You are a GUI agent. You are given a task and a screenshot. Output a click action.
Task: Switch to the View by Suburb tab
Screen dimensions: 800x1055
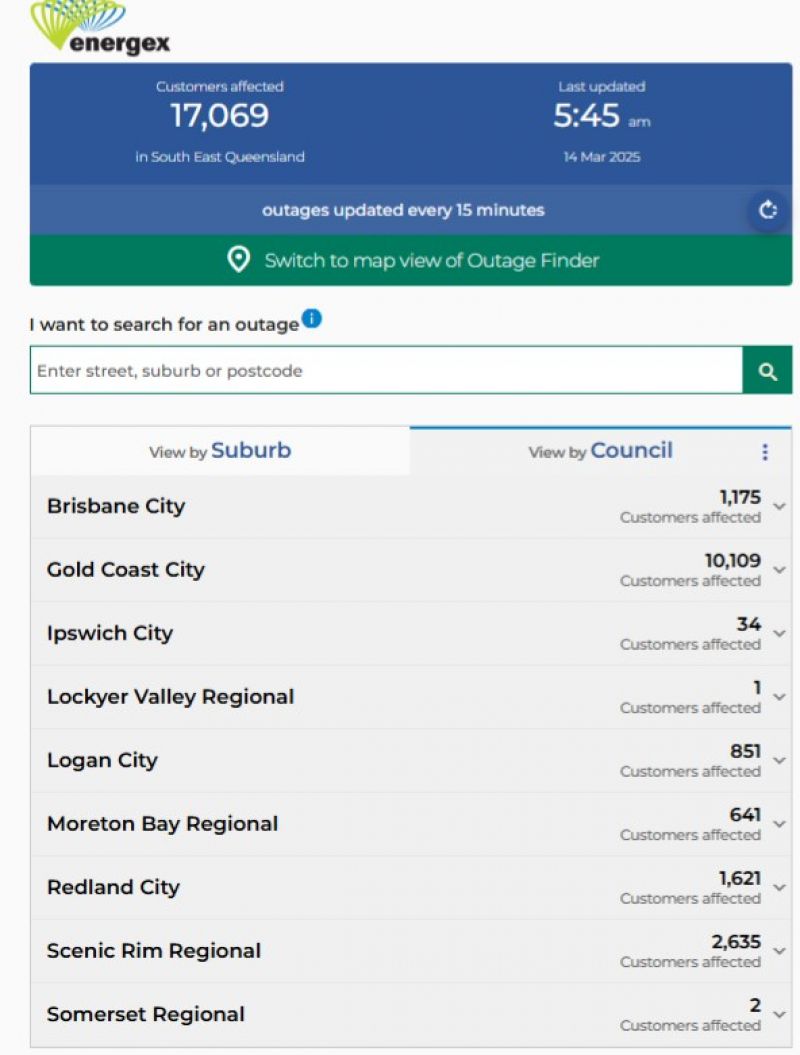220,451
